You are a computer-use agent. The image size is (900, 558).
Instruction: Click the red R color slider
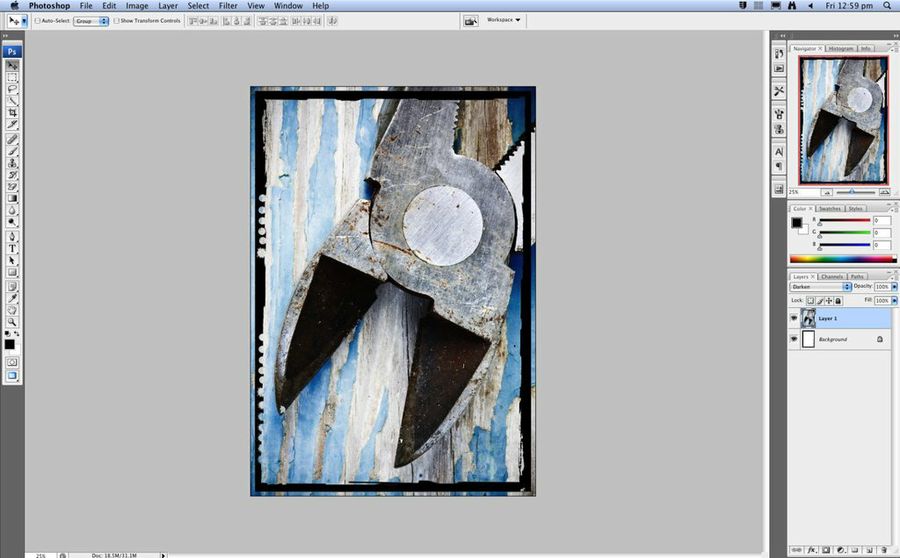click(844, 221)
